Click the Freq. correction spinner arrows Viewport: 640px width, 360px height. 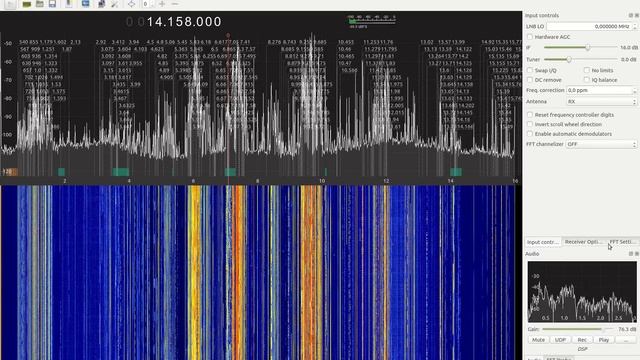(x=634, y=90)
